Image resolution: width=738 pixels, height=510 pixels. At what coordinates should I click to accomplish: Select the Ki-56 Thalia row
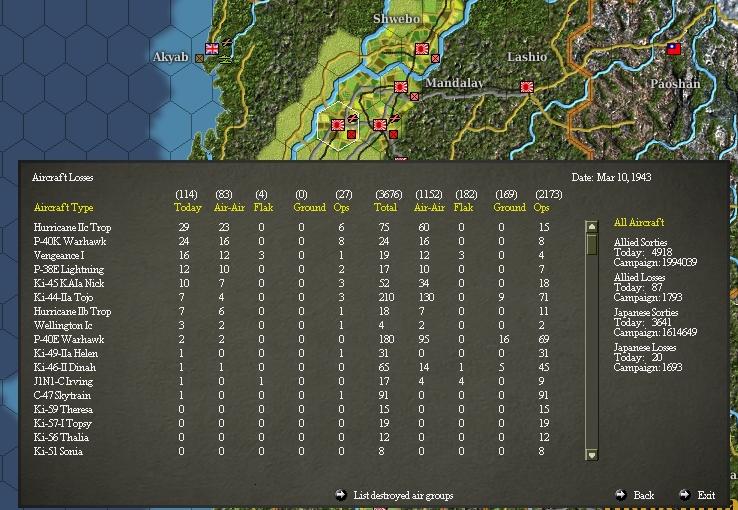[291, 437]
